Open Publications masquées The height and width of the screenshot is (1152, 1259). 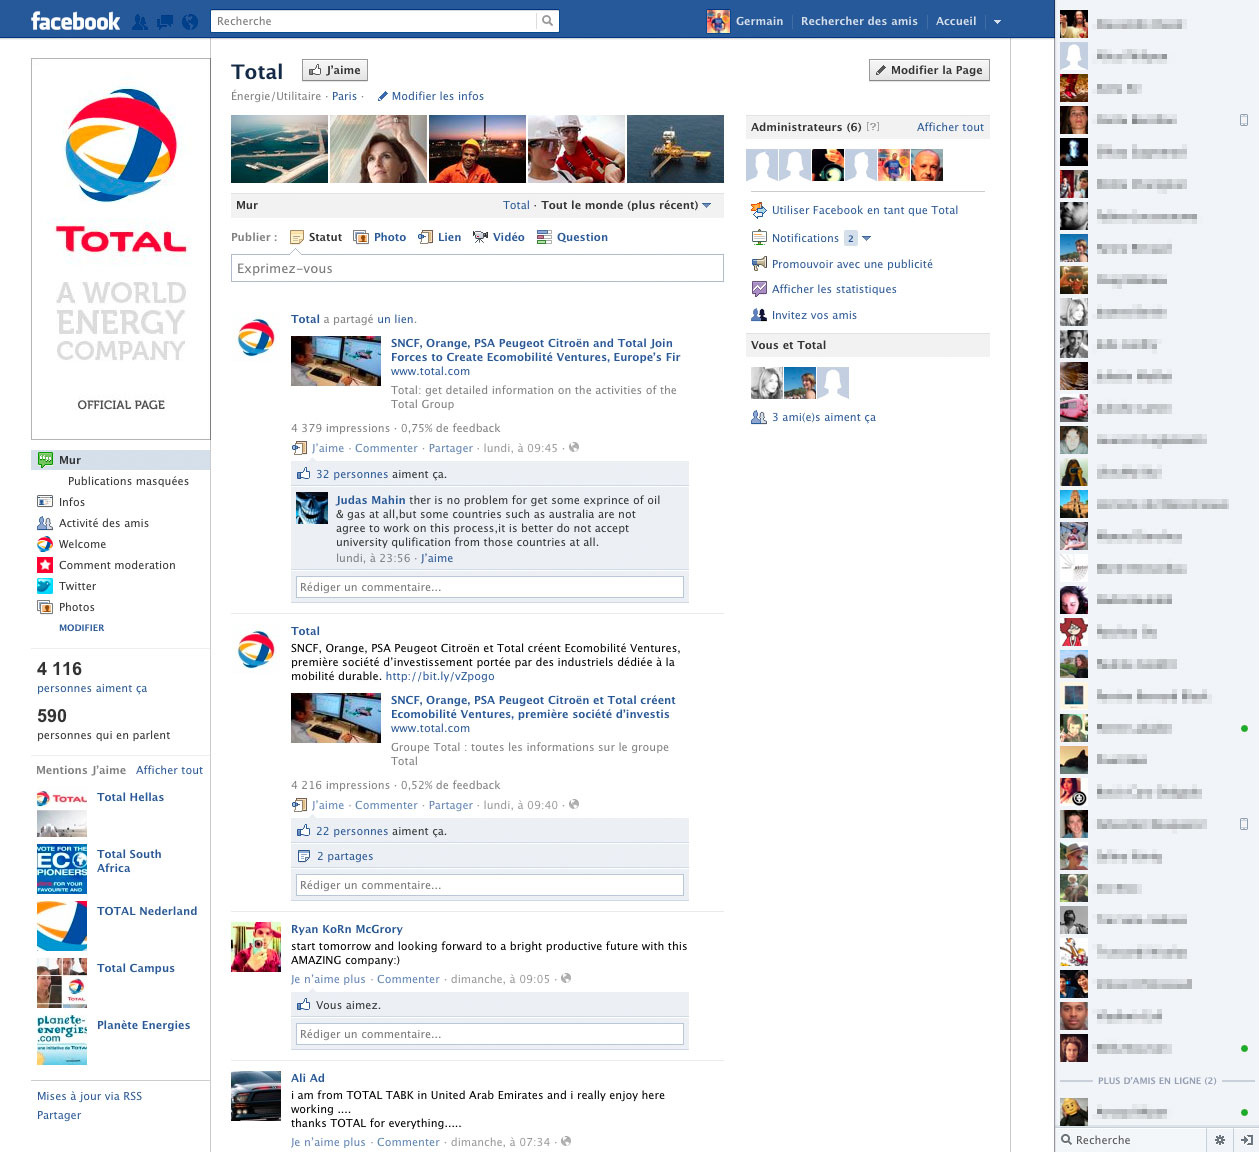(128, 481)
